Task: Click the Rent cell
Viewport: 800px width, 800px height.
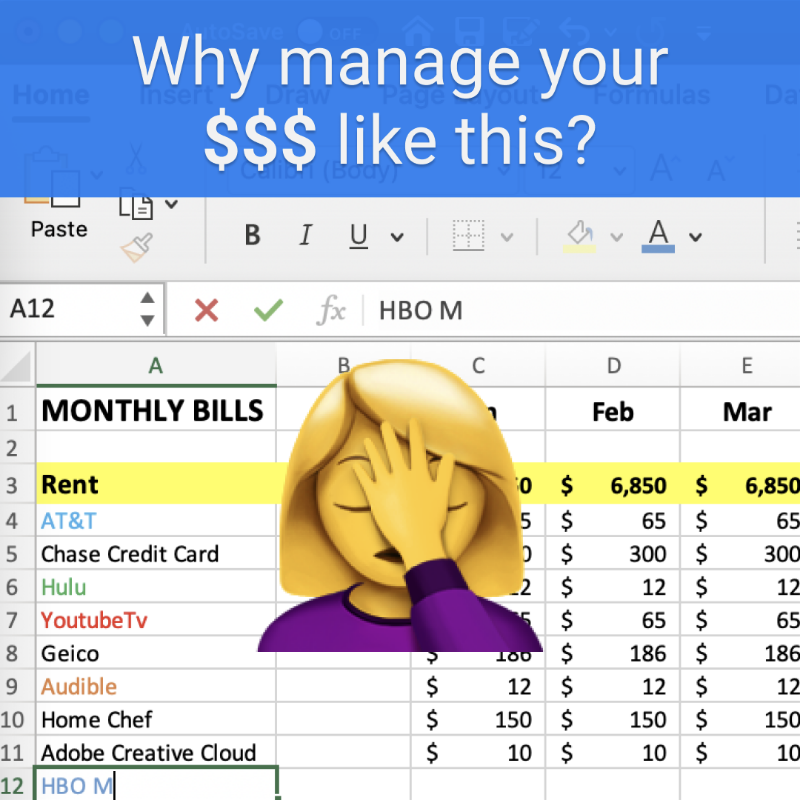Action: [x=156, y=484]
